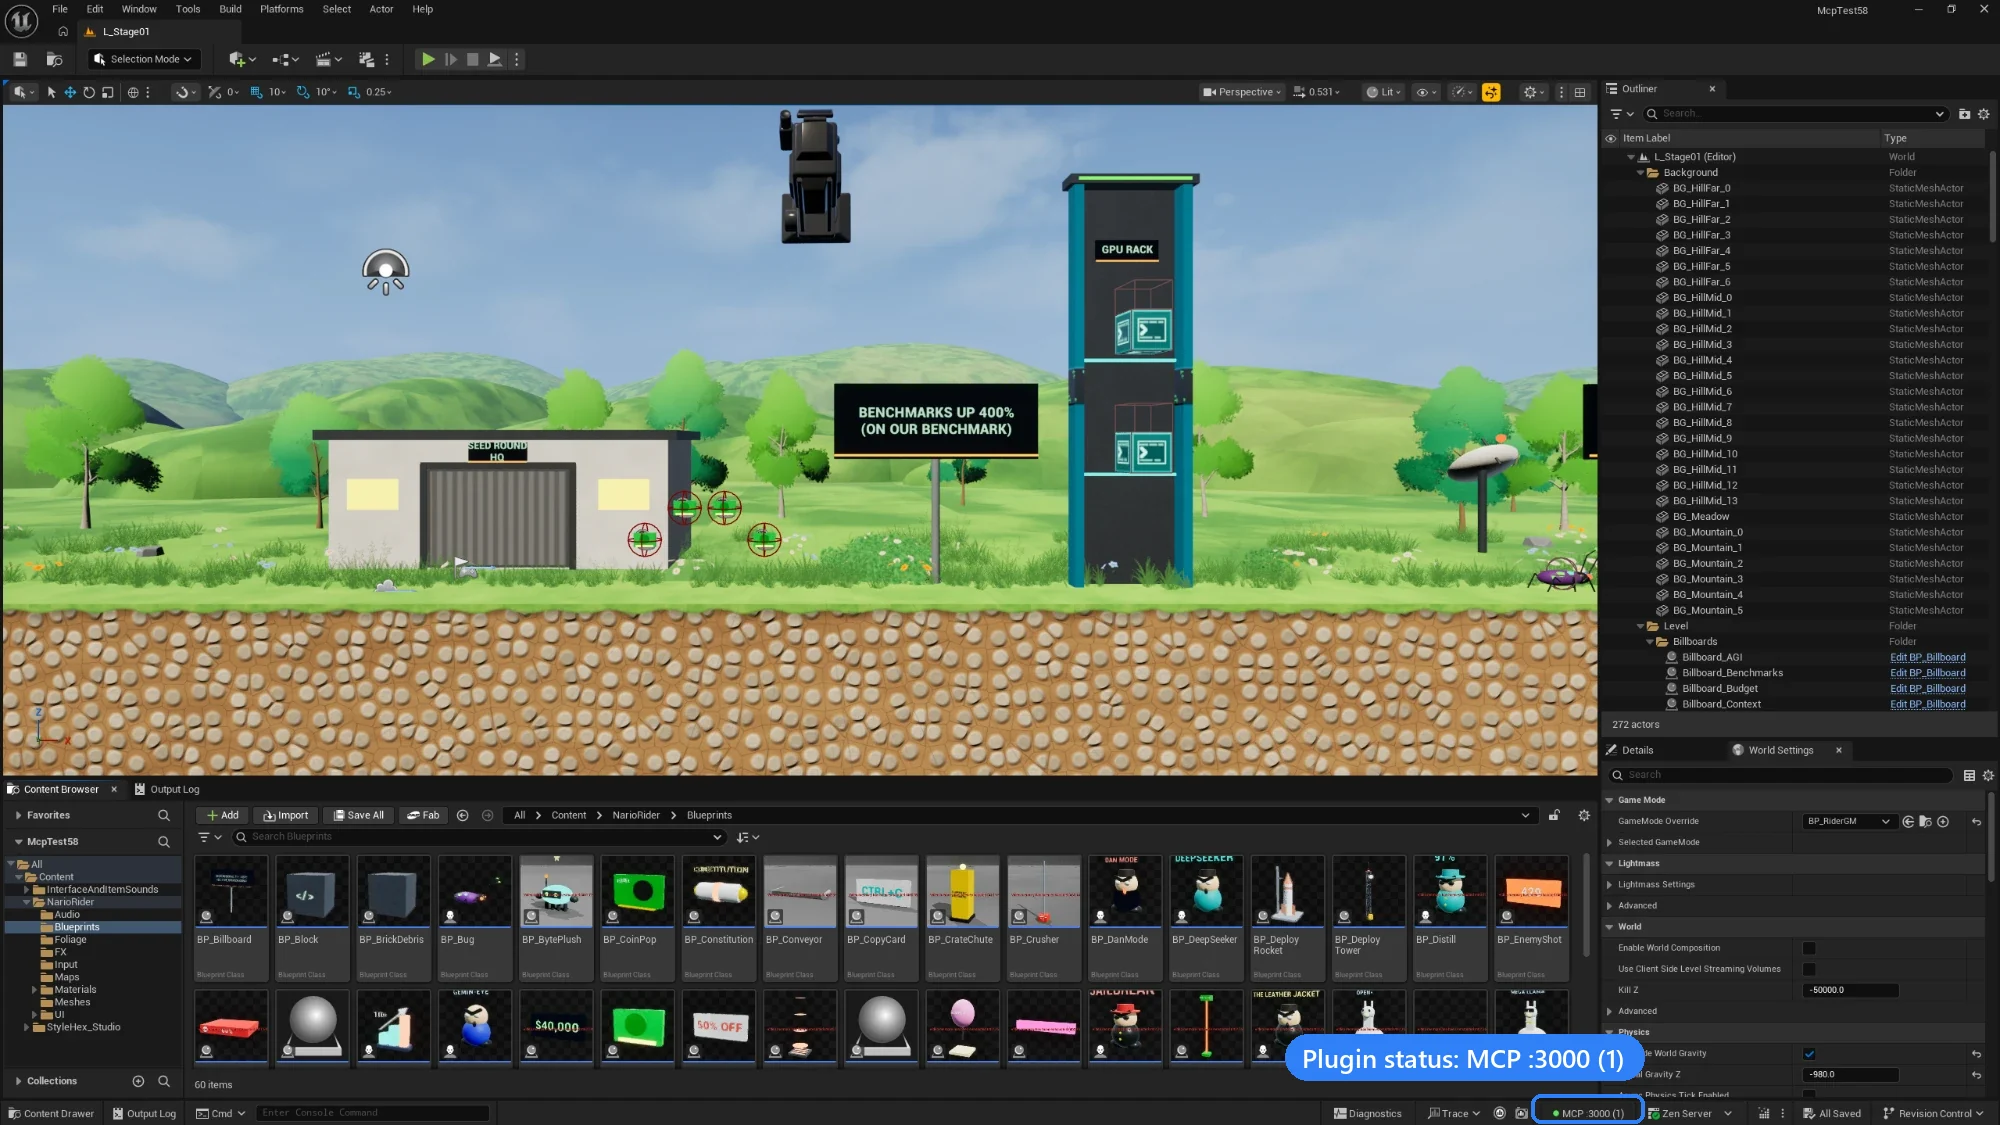Image resolution: width=2000 pixels, height=1125 pixels.
Task: Click MCP :3000 (1) plugin status
Action: [x=1588, y=1113]
